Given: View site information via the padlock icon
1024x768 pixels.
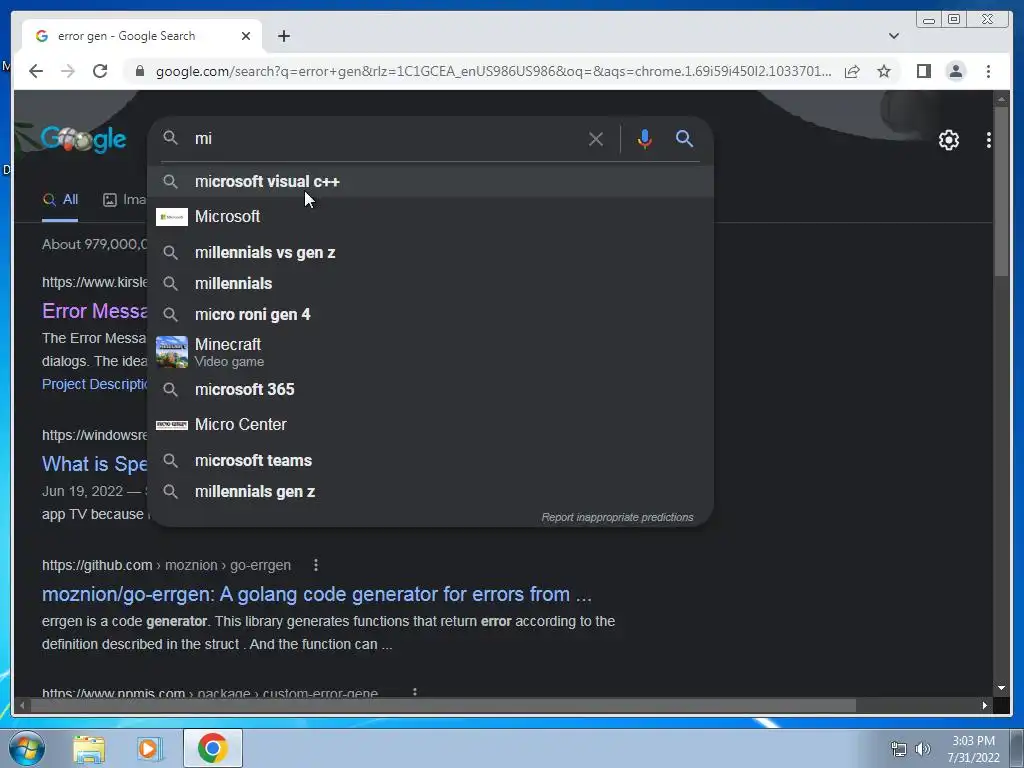Looking at the screenshot, I should [139, 71].
